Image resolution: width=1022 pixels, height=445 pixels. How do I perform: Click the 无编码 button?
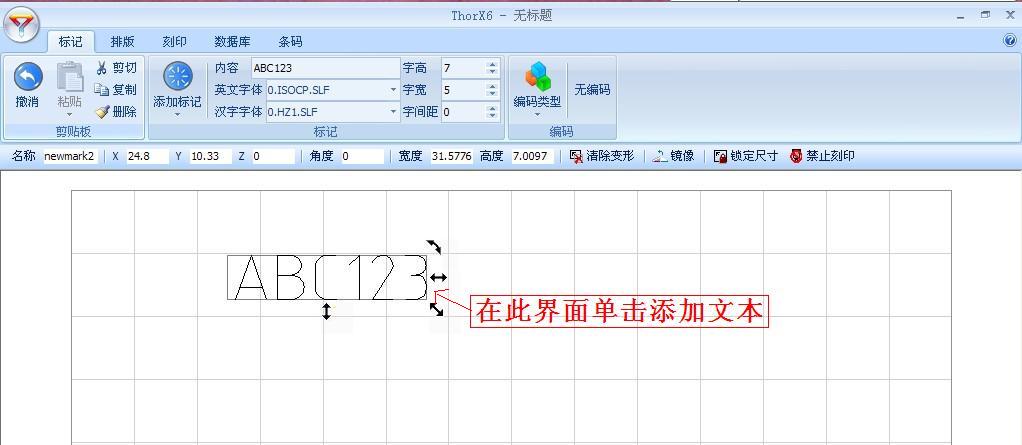coord(592,90)
